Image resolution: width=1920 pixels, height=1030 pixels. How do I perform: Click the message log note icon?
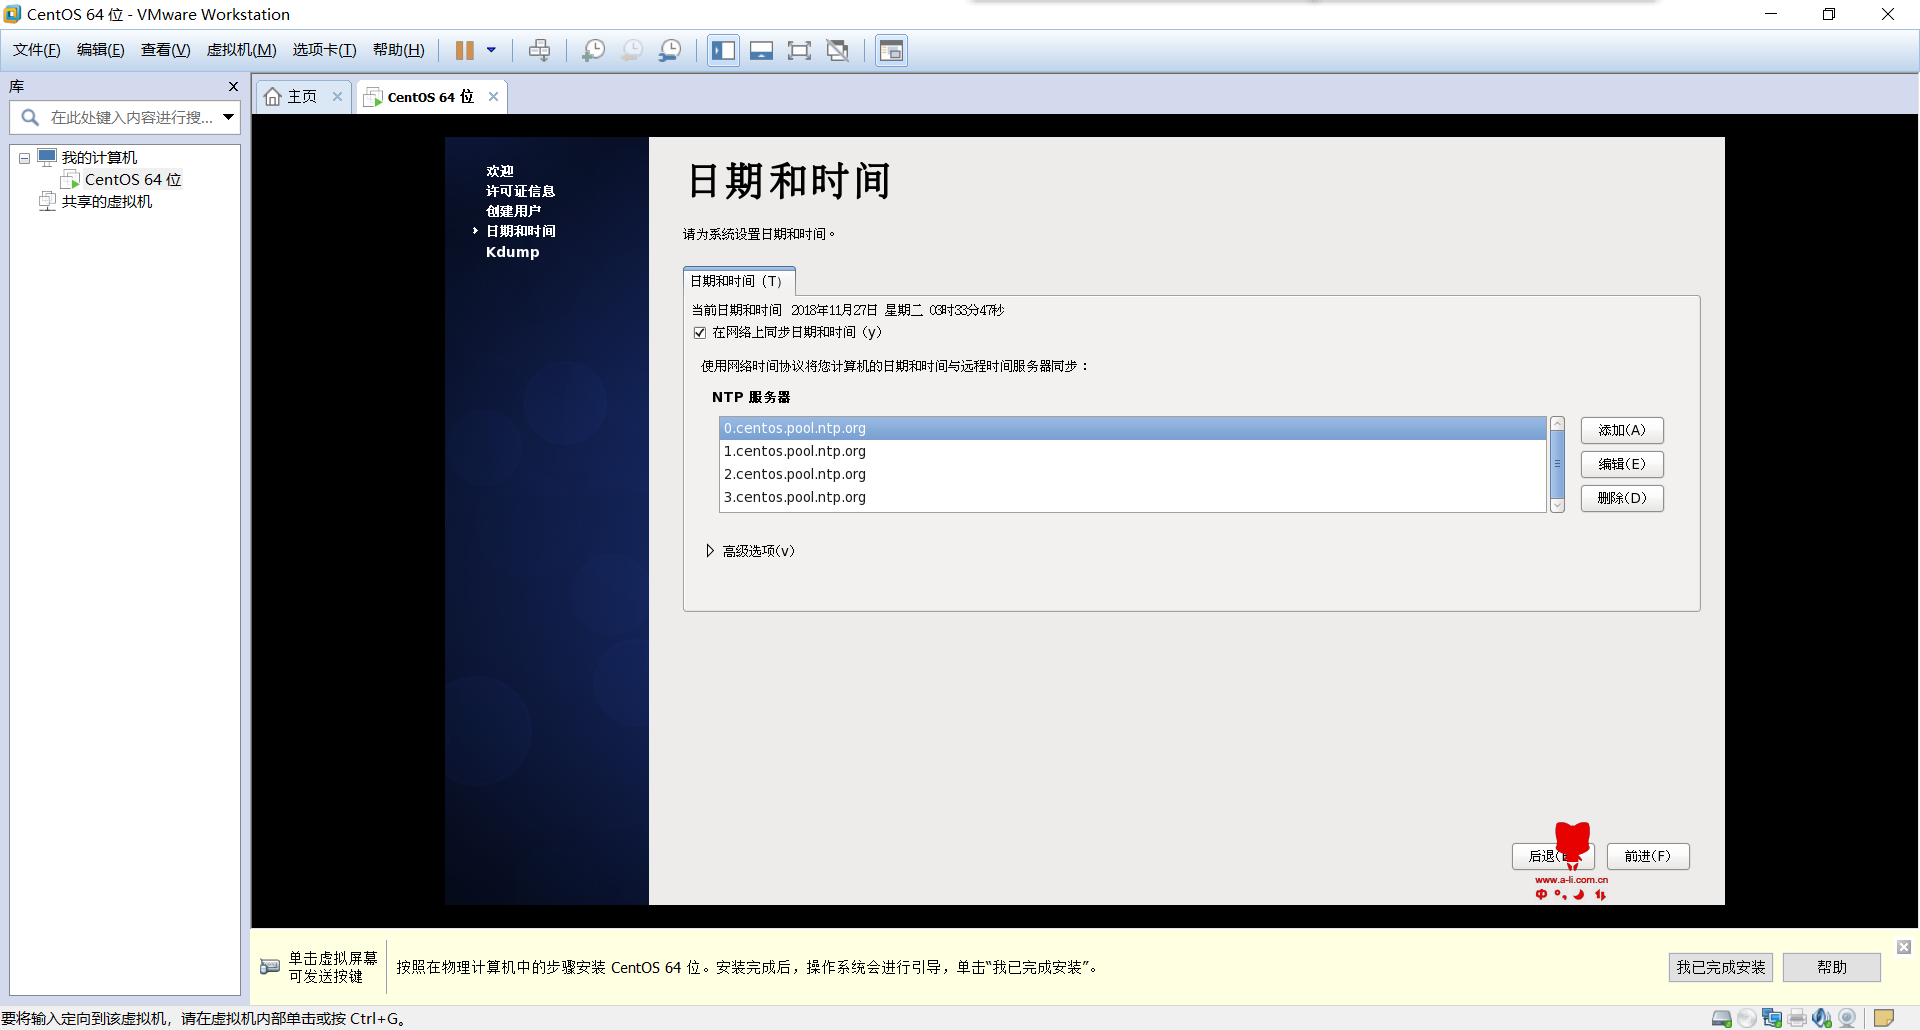click(1884, 1018)
